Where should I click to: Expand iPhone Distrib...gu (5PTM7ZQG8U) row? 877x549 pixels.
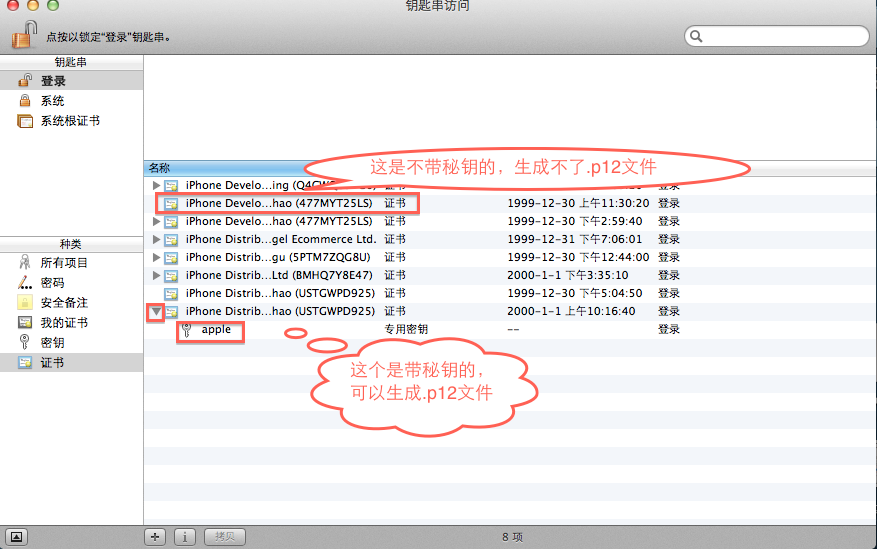click(x=157, y=257)
